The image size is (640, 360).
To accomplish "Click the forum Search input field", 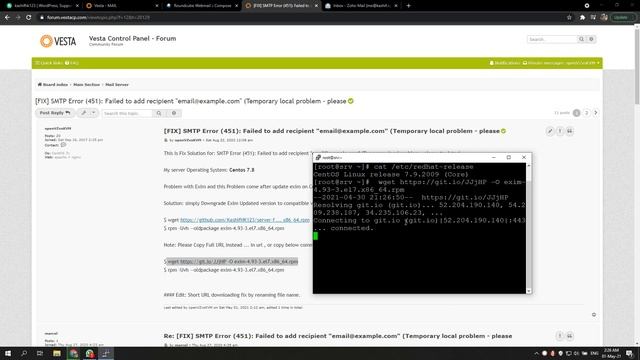I will [552, 39].
